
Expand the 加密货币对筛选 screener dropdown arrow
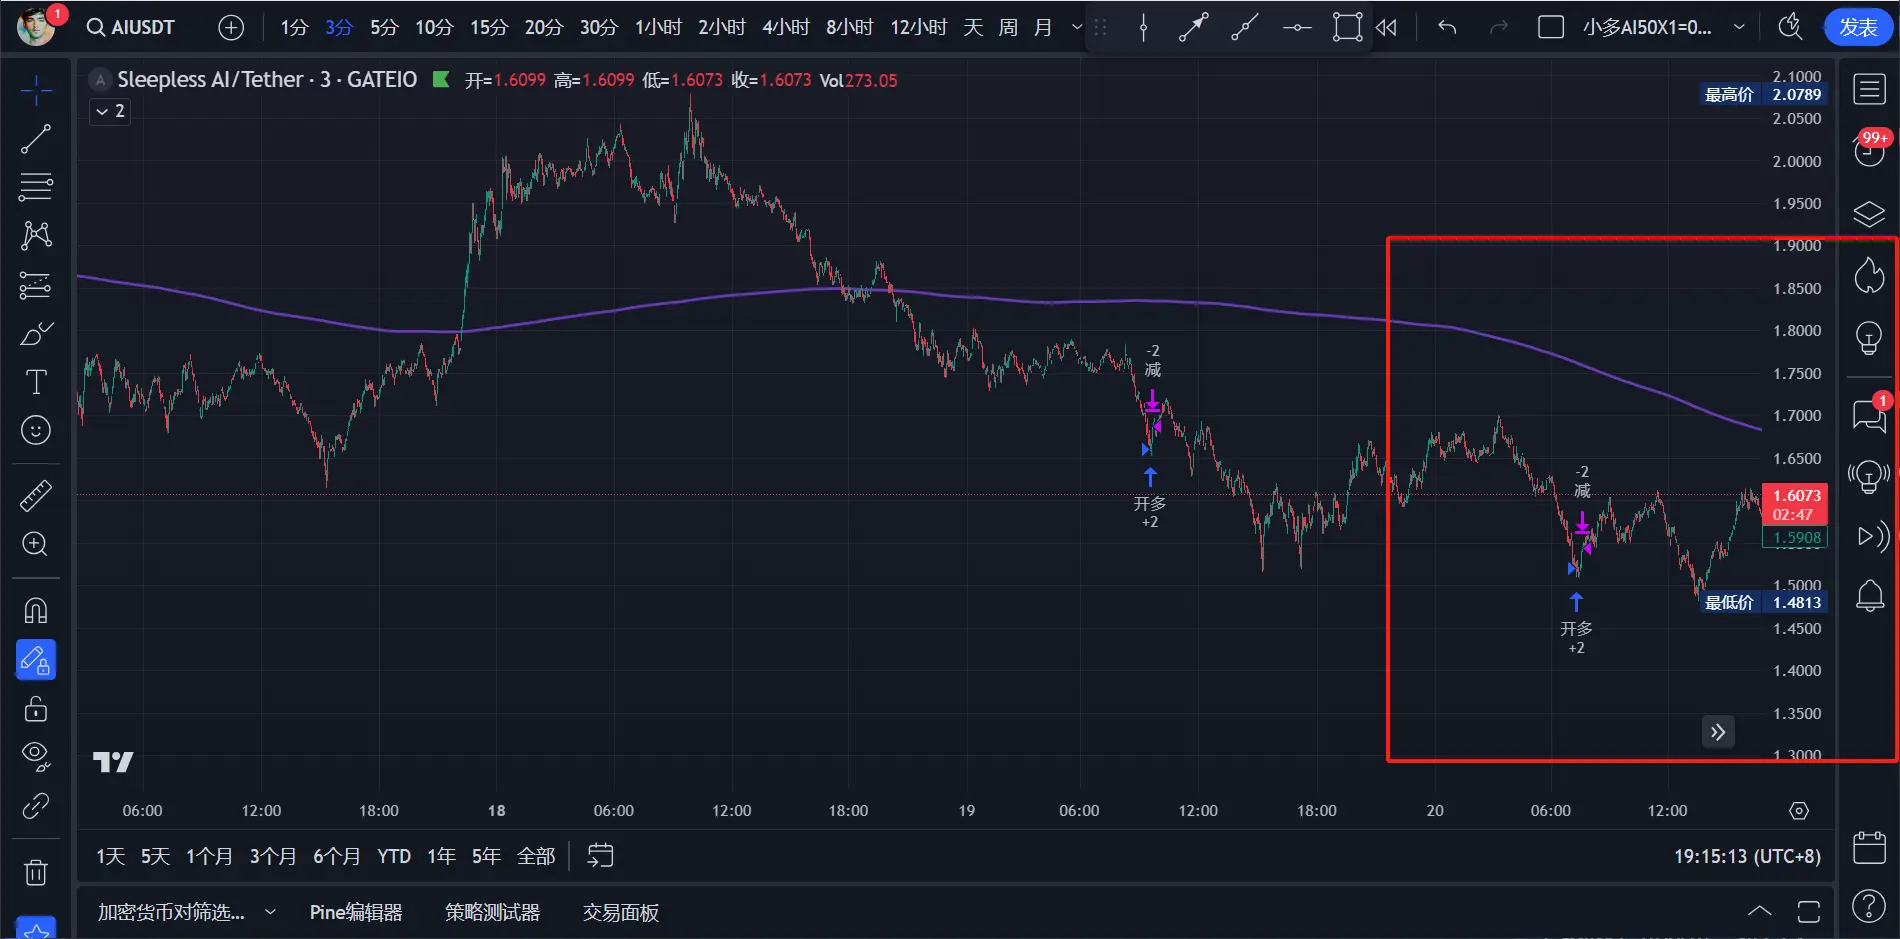270,912
